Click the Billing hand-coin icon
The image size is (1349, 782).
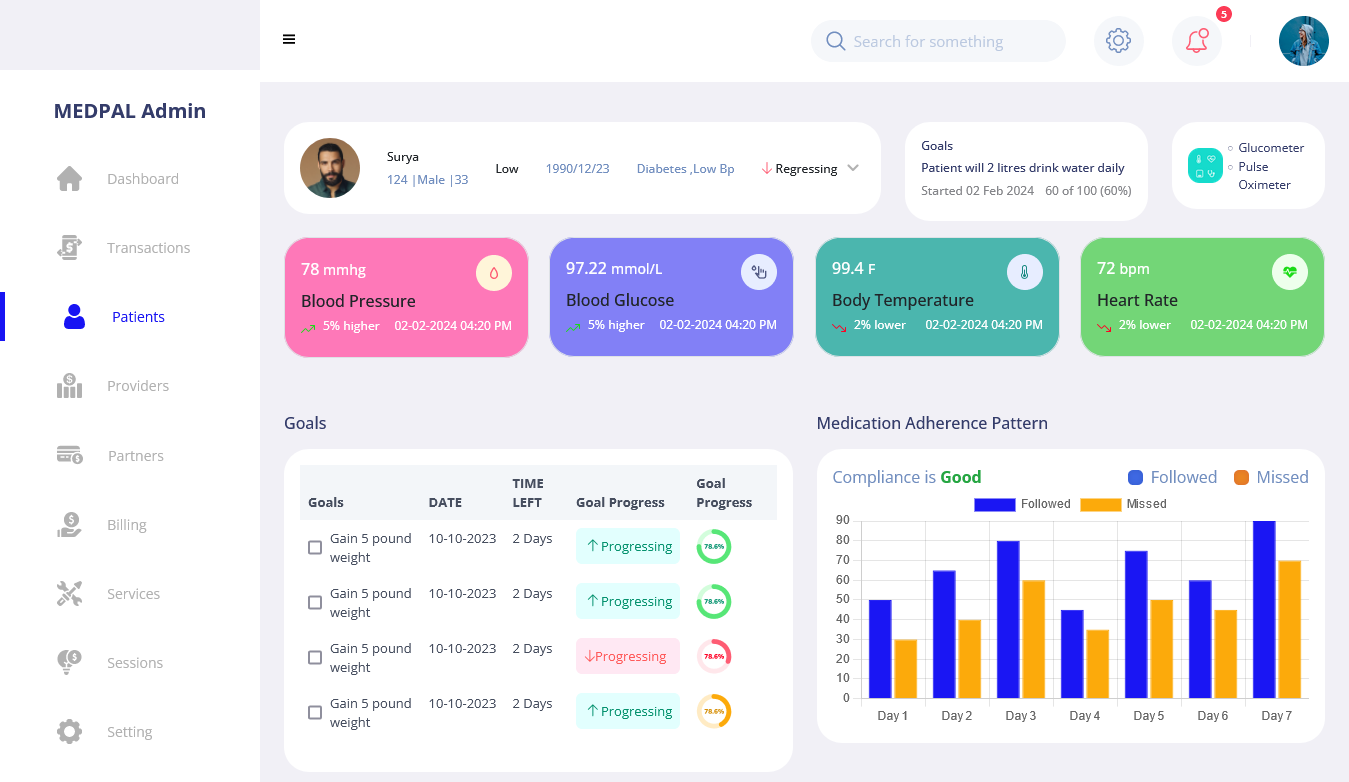click(x=69, y=525)
